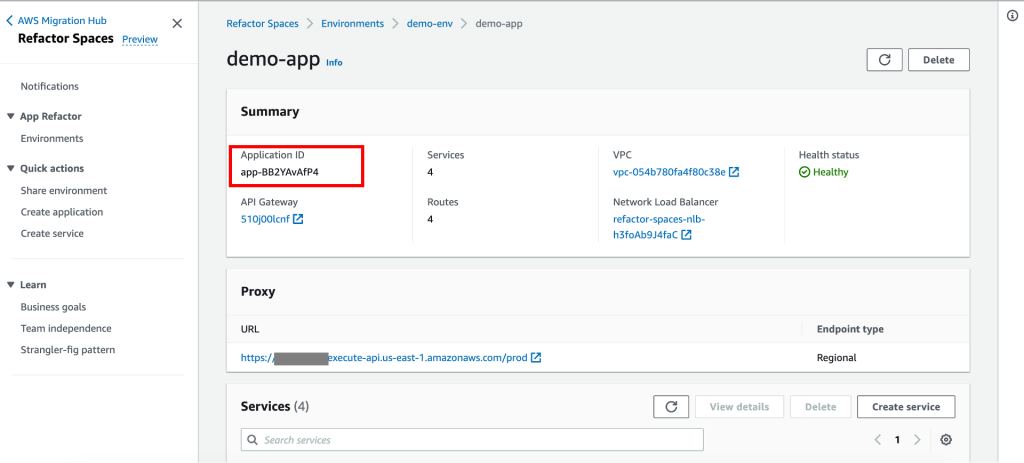Open Team independence learn topic
Screen dimensions: 1024x463
click(66, 328)
